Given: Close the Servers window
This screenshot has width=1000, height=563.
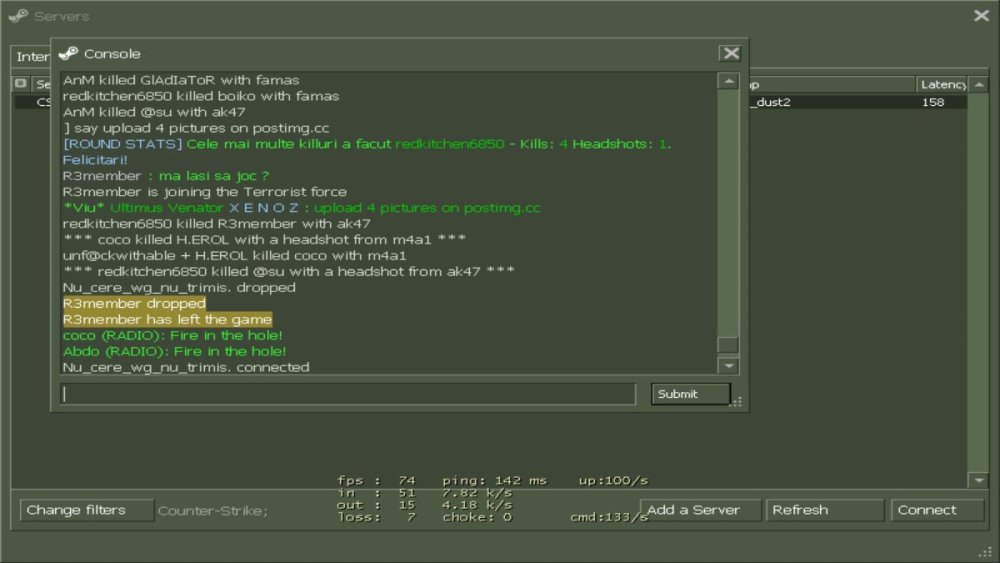Looking at the screenshot, I should (982, 15).
